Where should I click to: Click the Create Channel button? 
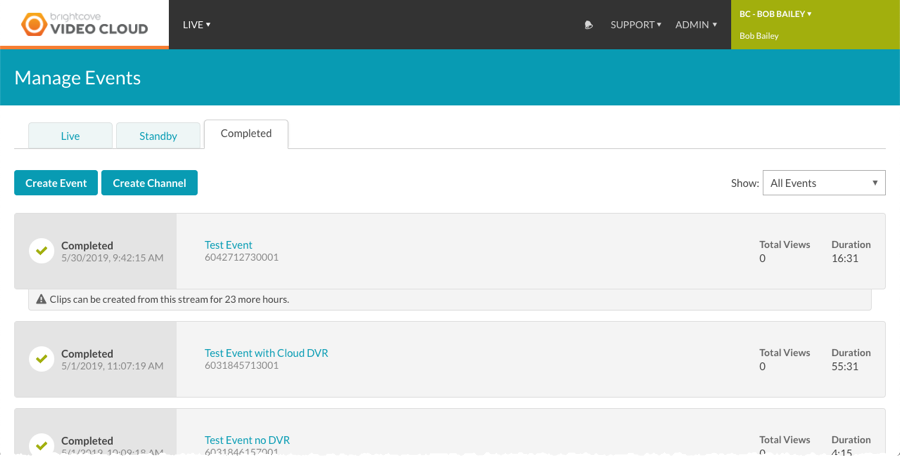(149, 183)
